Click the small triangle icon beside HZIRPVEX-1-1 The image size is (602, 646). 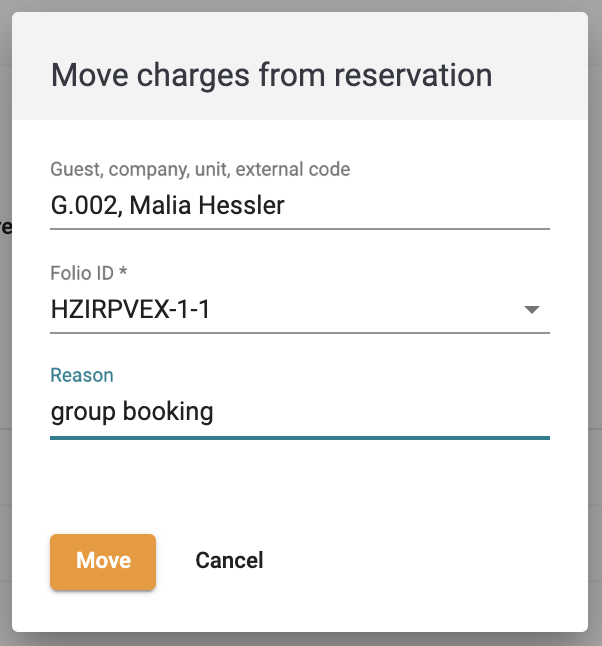(532, 309)
